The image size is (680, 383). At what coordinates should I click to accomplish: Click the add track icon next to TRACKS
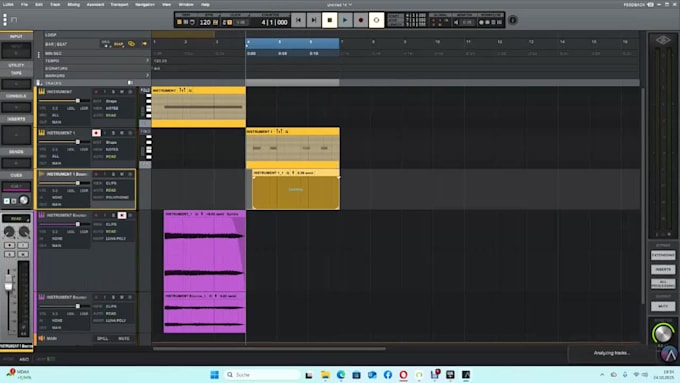(x=39, y=83)
